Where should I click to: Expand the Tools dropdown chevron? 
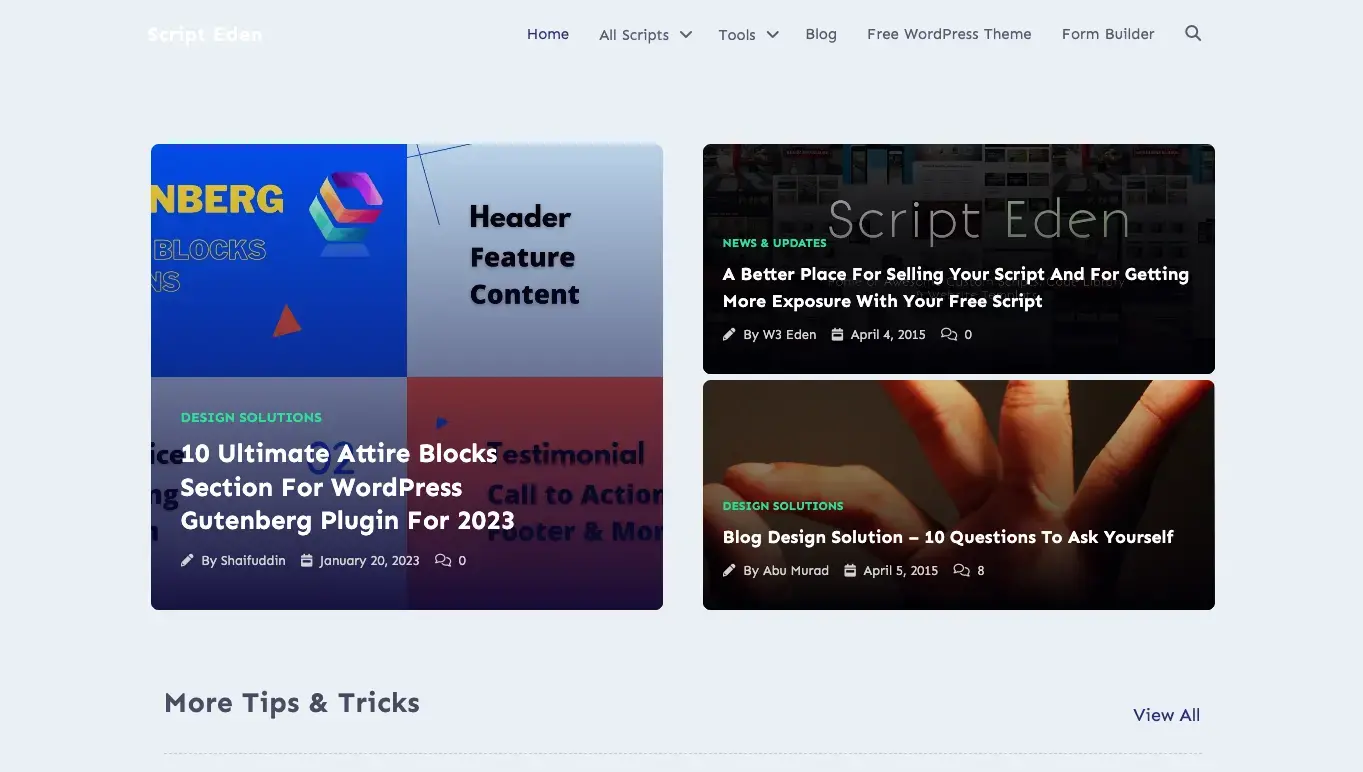773,34
